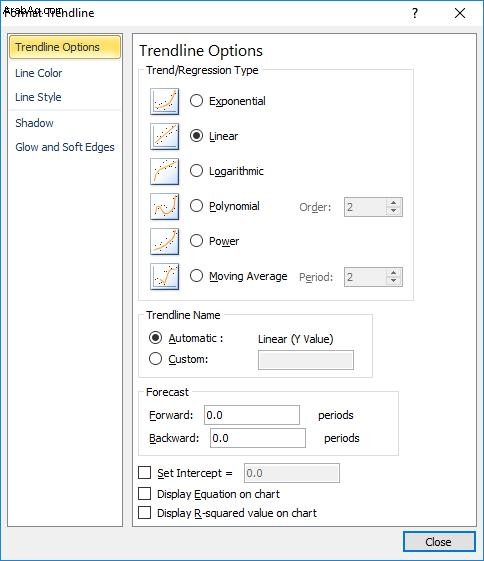484x561 pixels.
Task: Click the Power trendline chart icon
Action: coord(165,242)
